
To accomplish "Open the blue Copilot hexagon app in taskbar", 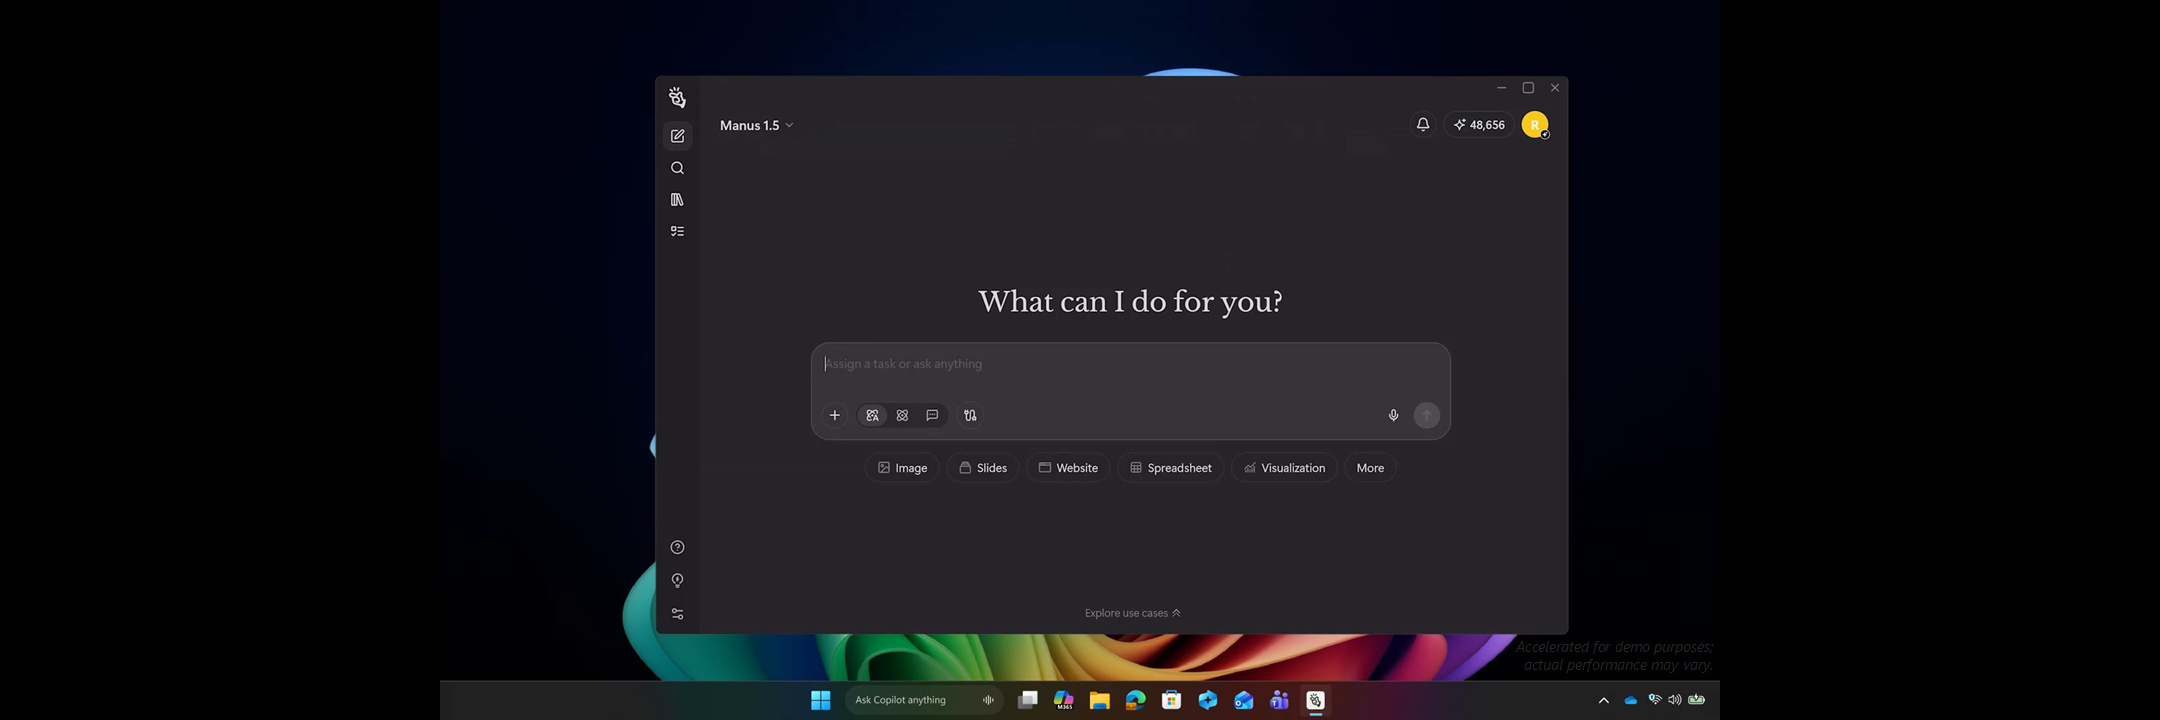I will pyautogui.click(x=1207, y=700).
